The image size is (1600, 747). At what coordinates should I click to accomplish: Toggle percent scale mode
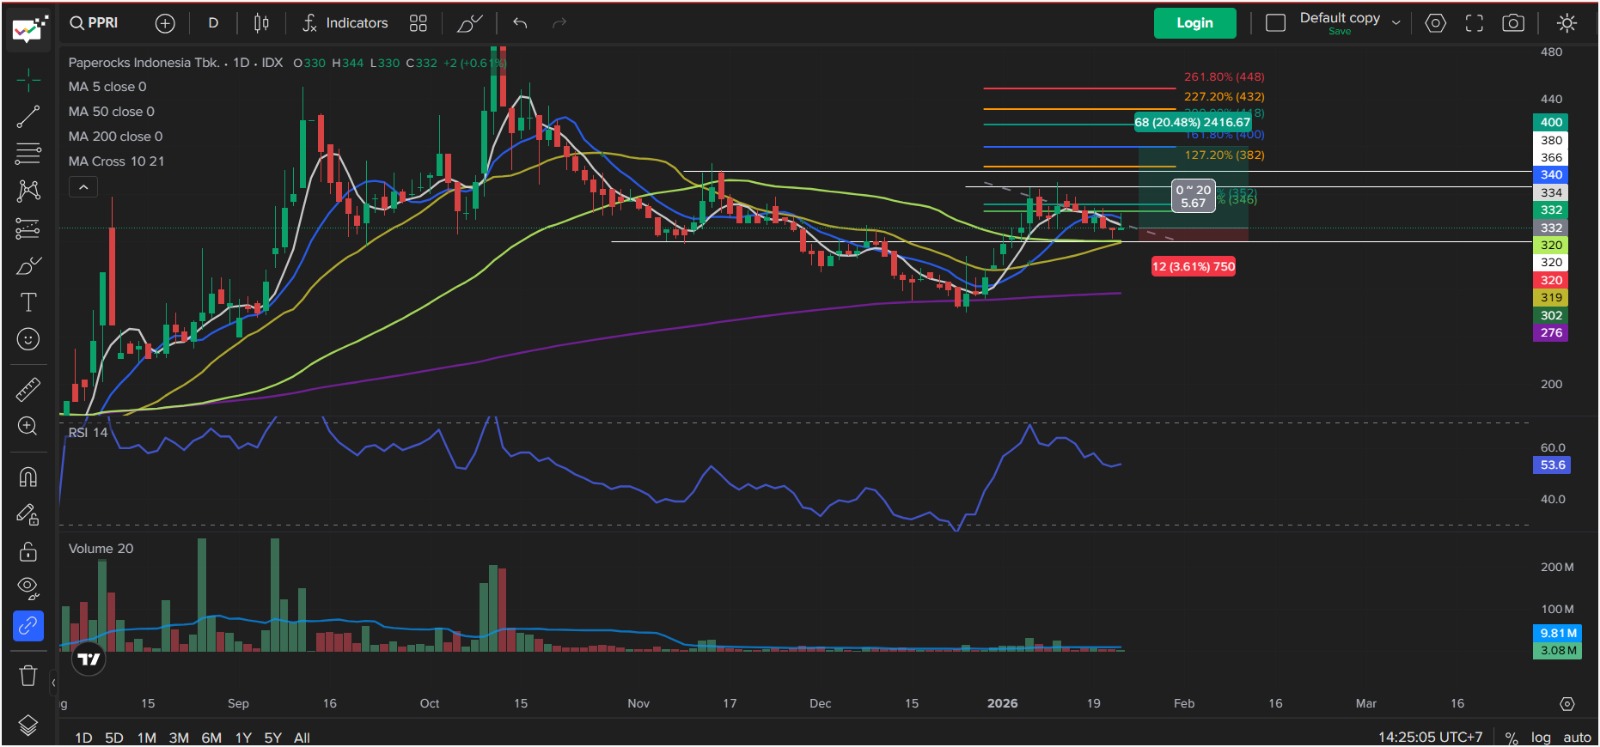(x=1511, y=738)
